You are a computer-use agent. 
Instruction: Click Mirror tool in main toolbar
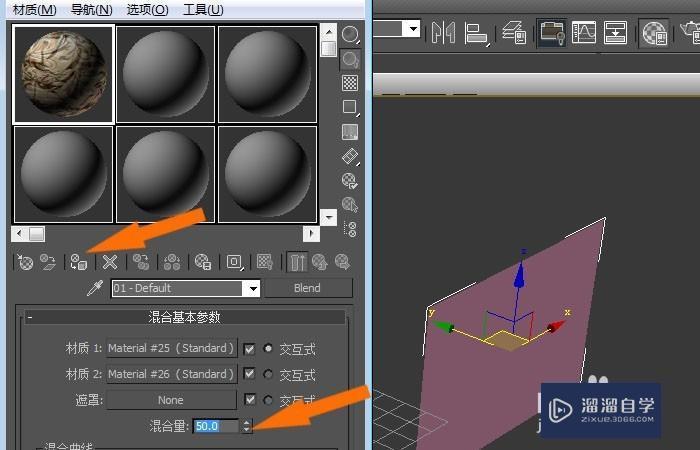(443, 33)
